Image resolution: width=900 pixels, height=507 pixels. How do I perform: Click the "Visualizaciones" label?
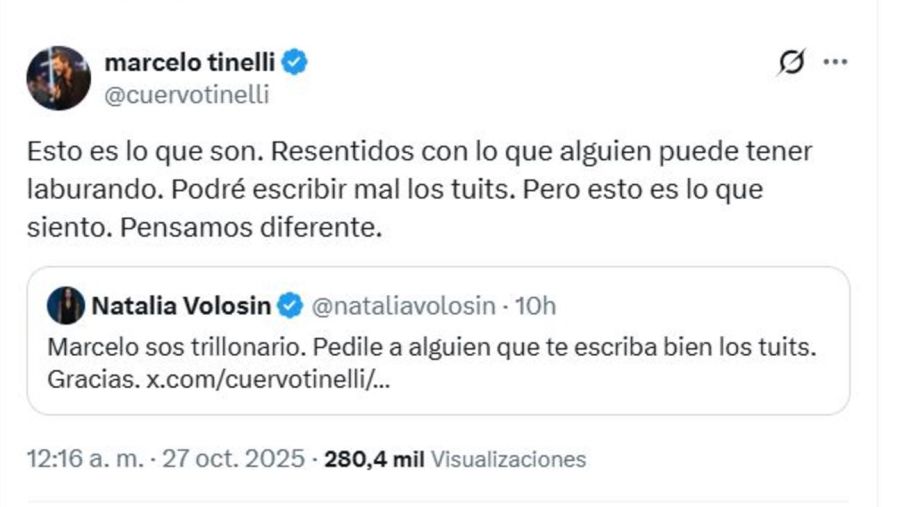coord(508,459)
